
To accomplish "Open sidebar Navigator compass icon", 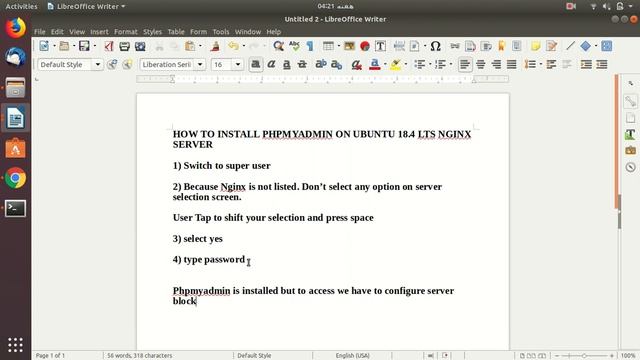I will (630, 167).
